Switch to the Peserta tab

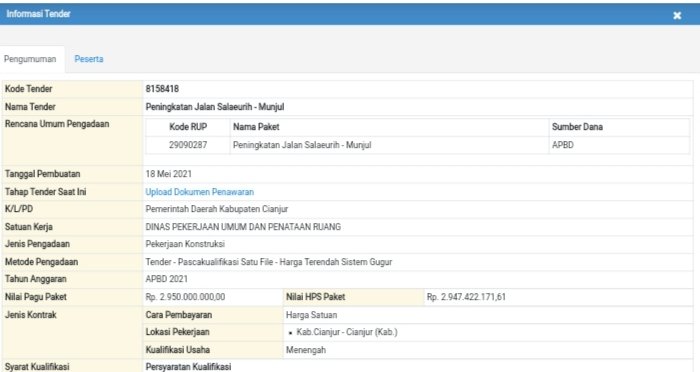(89, 59)
